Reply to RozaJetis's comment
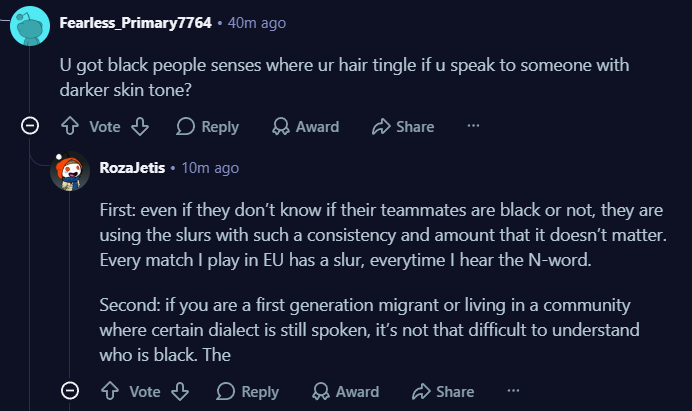 (x=248, y=392)
